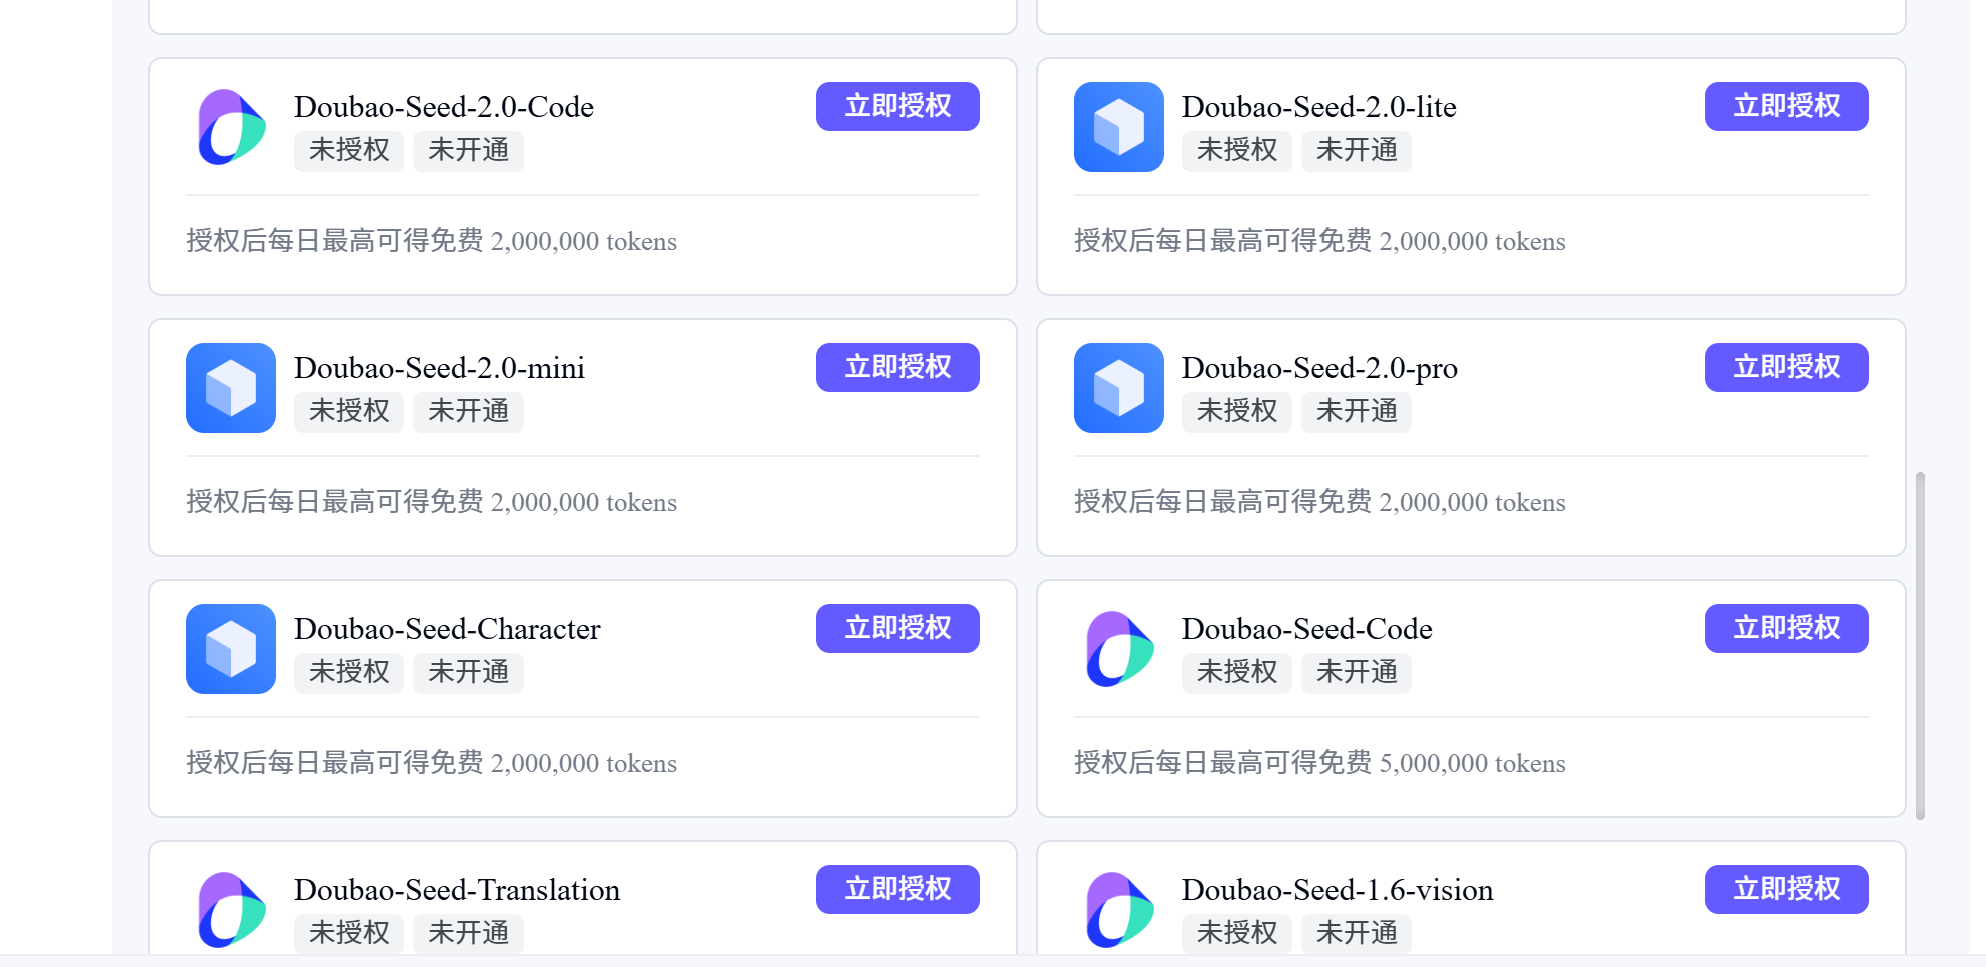Authorize Doubao-Seed-Character with 立即授权
Image resolution: width=1986 pixels, height=967 pixels.
[898, 628]
